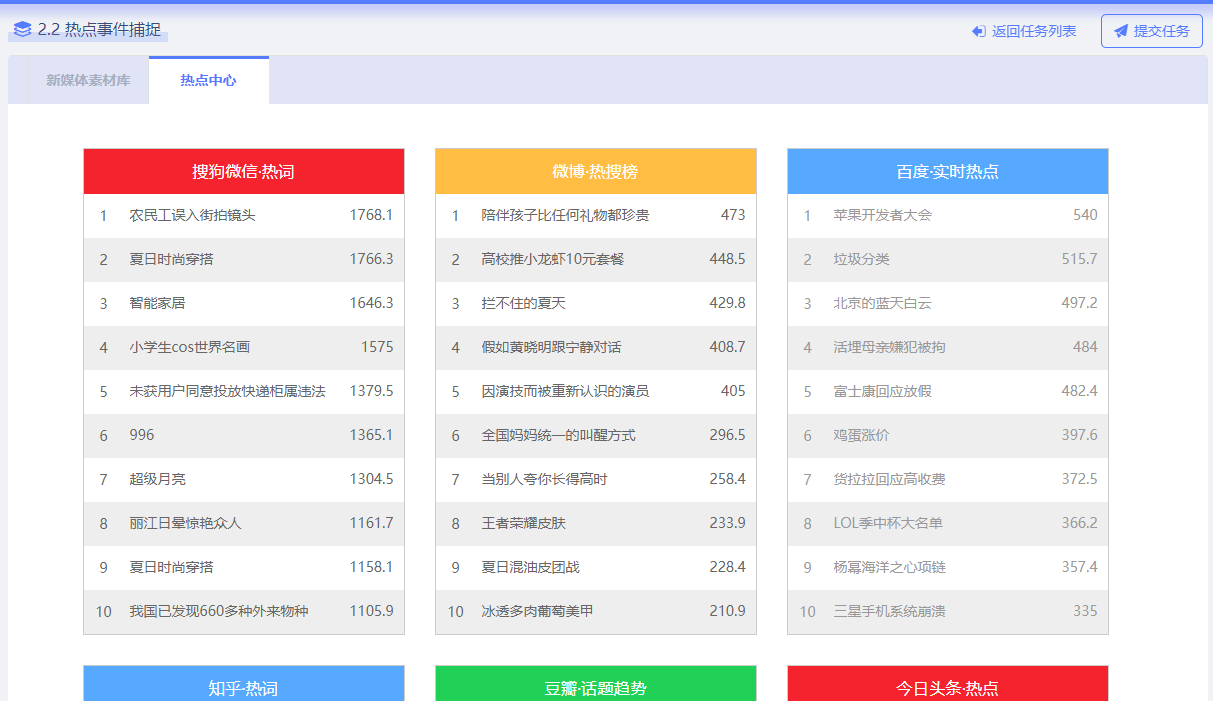Open 王者荣耀皮肤 topic
The height and width of the screenshot is (701, 1213).
523,523
